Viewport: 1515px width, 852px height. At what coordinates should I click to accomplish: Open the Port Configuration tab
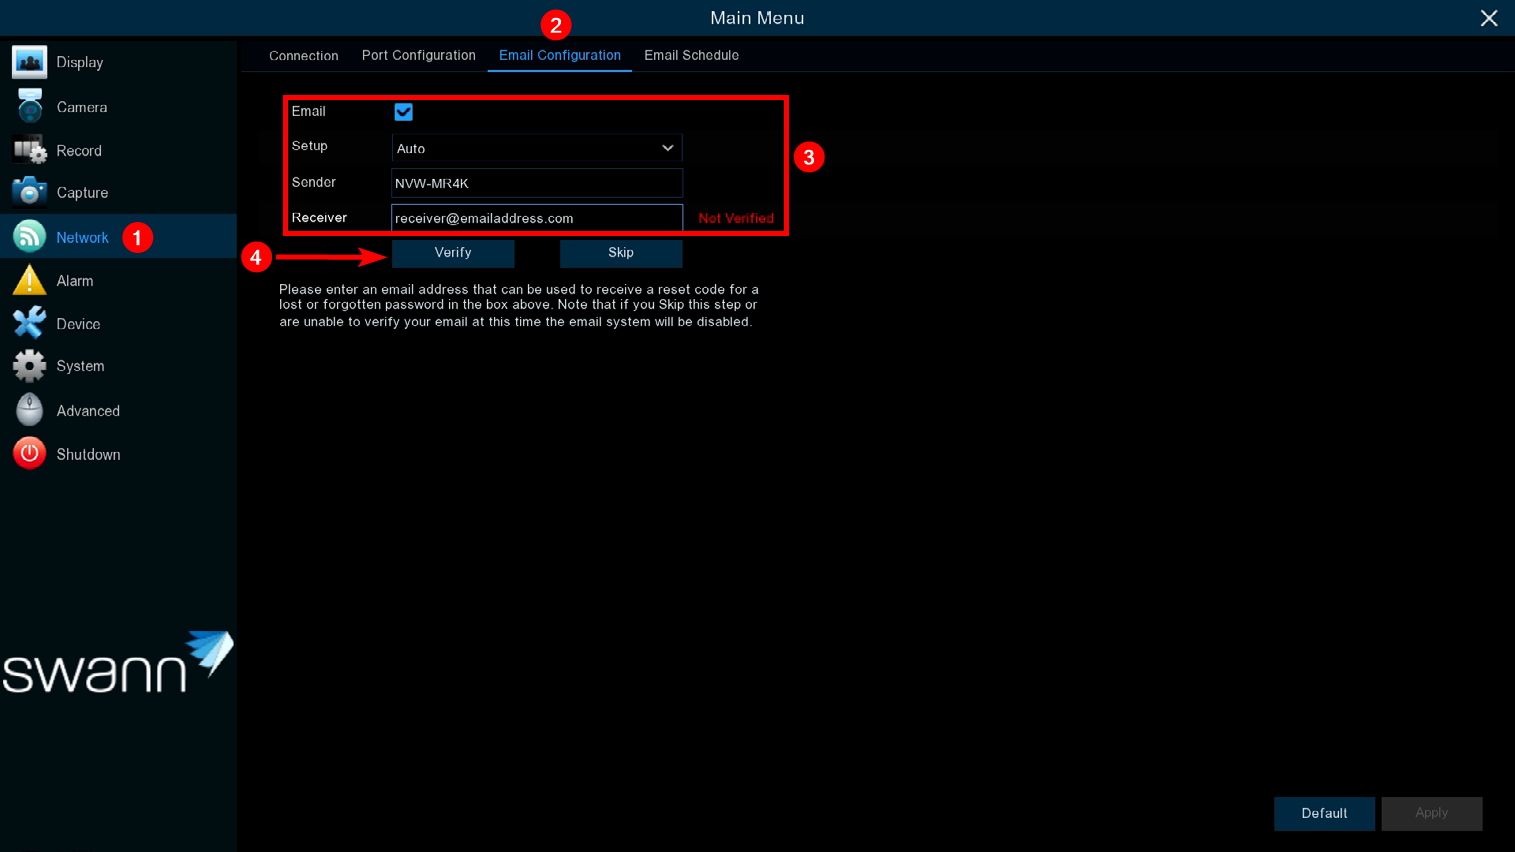coord(418,56)
